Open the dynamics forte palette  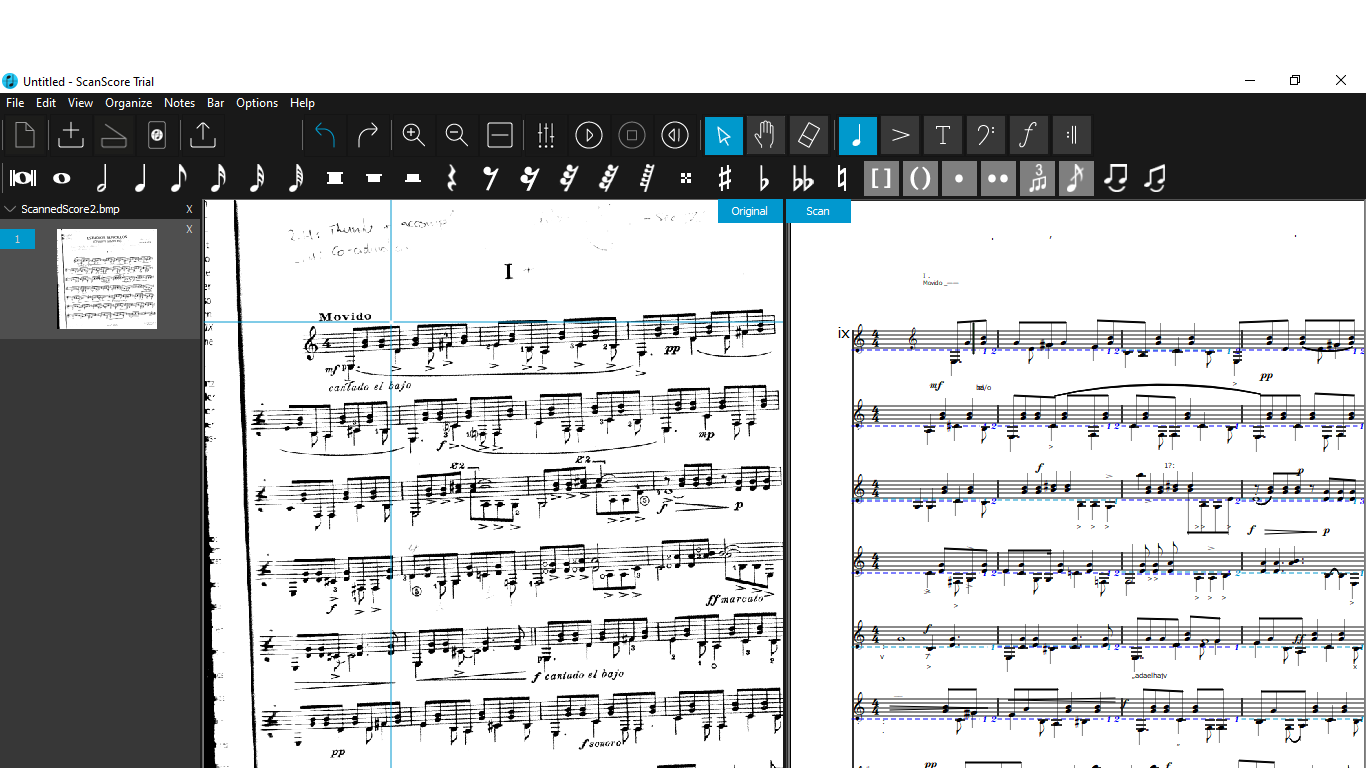[x=1029, y=135]
